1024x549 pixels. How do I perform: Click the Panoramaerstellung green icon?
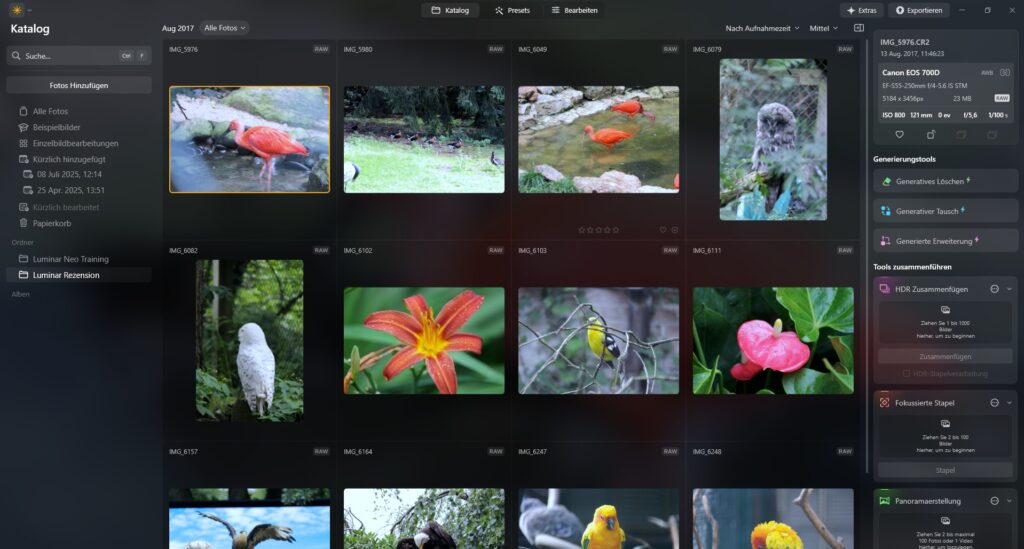click(884, 501)
